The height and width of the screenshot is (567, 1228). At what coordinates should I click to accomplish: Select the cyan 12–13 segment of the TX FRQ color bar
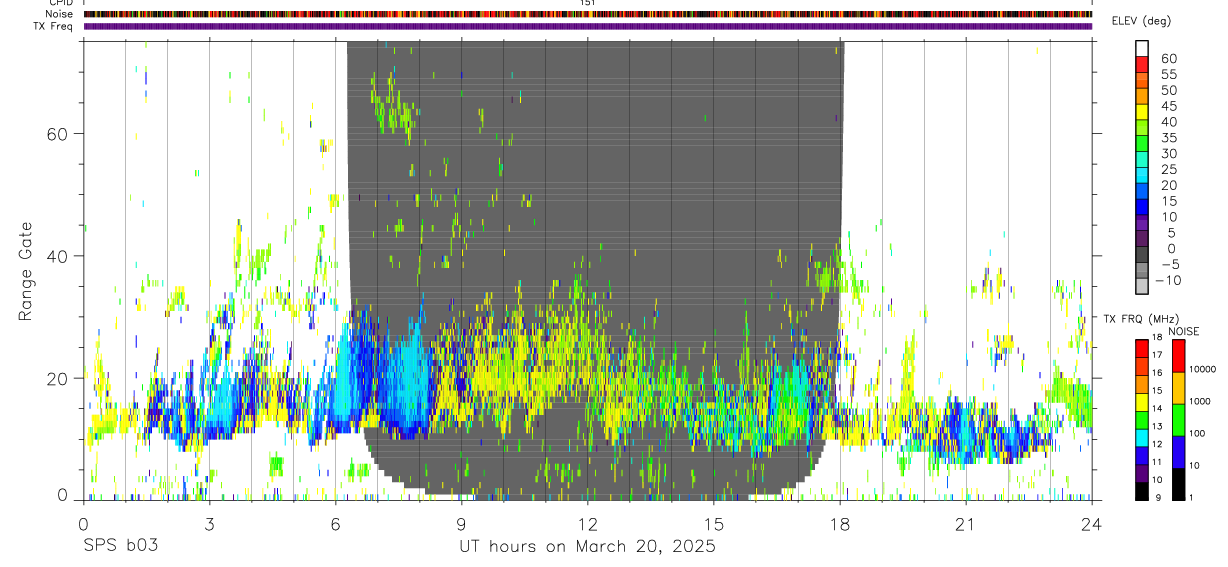point(1142,438)
